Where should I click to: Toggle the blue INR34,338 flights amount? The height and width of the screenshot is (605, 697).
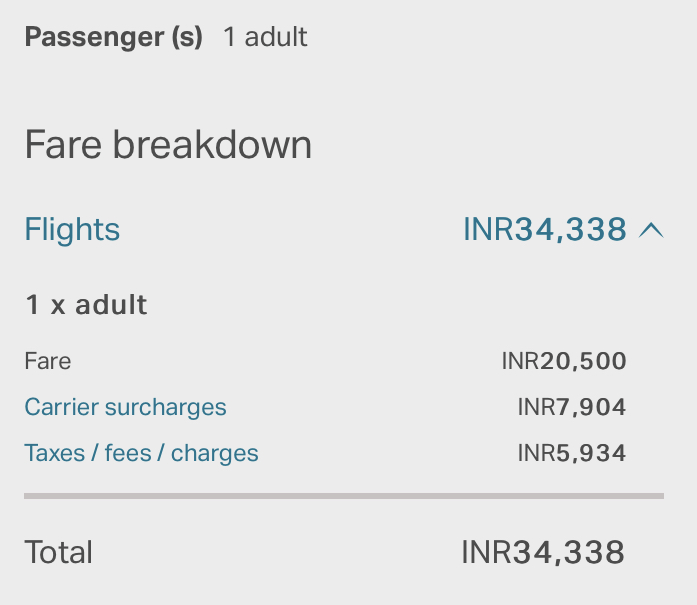pos(545,230)
